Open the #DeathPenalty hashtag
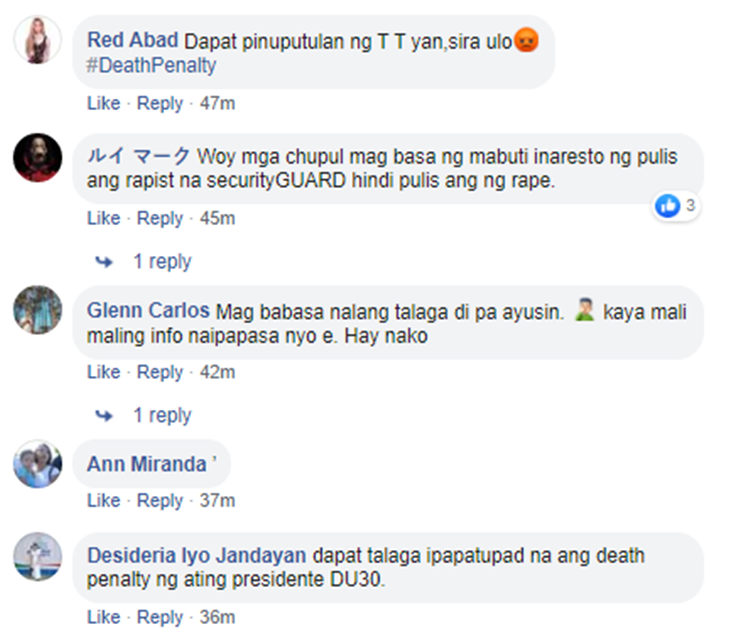The width and height of the screenshot is (750, 639). tap(151, 65)
